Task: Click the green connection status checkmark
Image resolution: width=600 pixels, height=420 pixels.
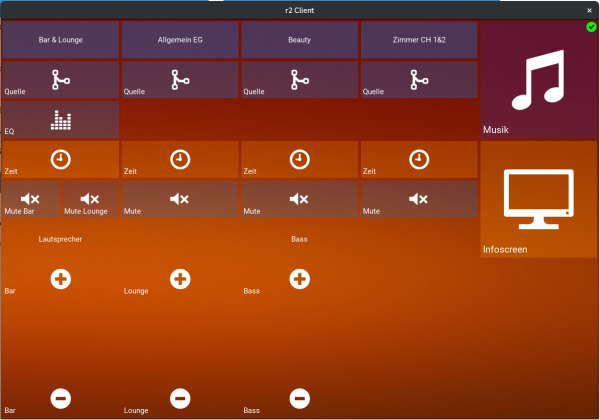Action: pyautogui.click(x=591, y=26)
